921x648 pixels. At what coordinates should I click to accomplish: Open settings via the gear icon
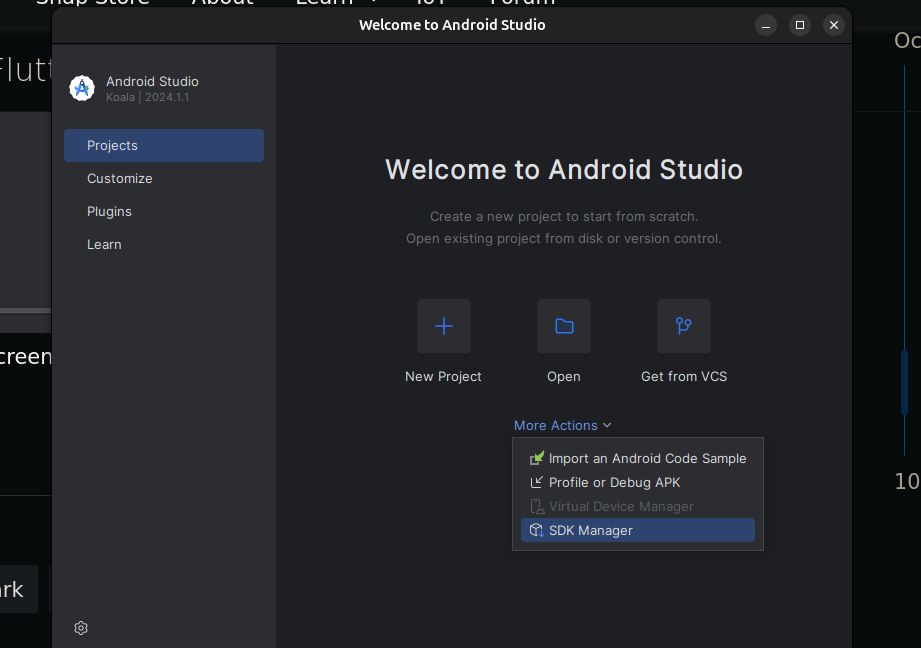pos(81,628)
